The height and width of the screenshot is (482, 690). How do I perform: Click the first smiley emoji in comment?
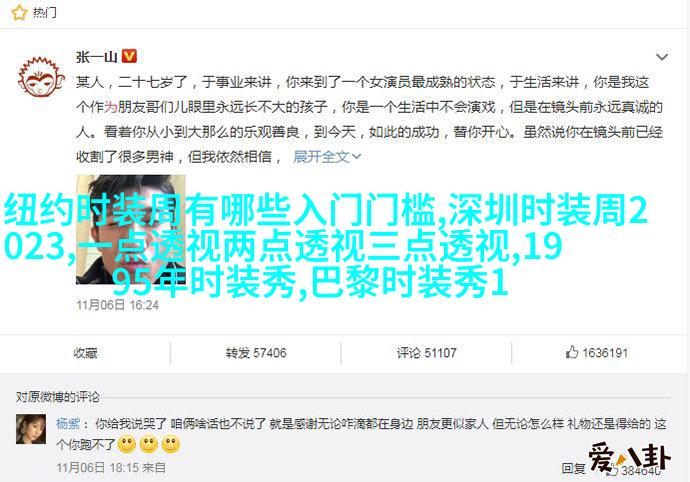[x=127, y=445]
